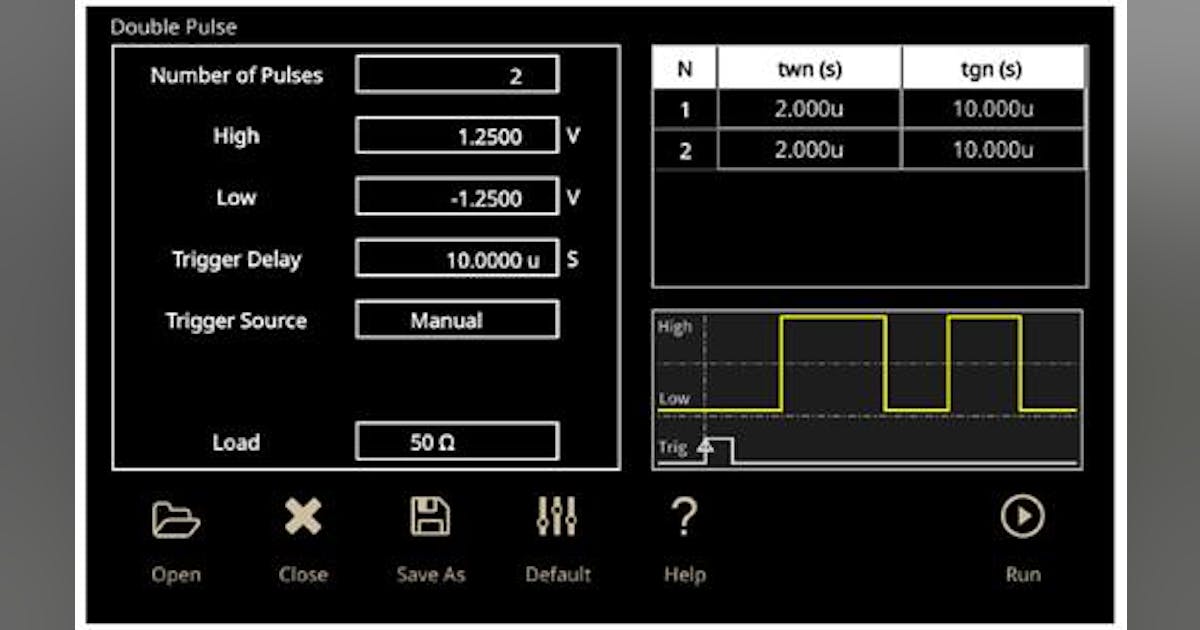Reset settings using the Default icon

click(x=557, y=519)
